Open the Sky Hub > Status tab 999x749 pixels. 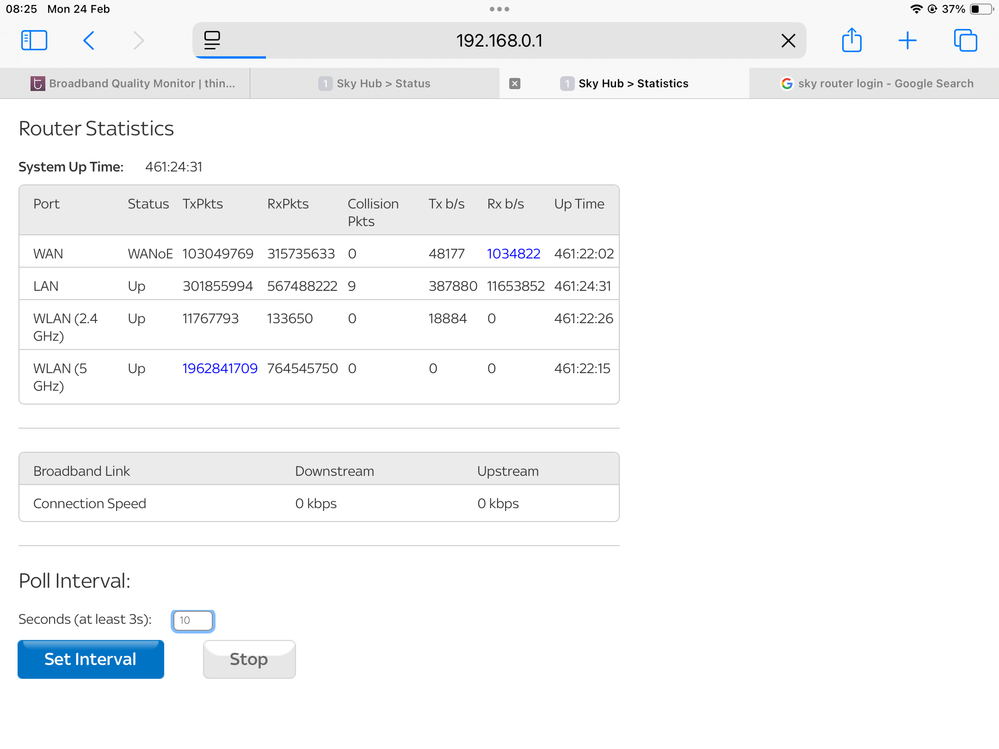tap(375, 84)
